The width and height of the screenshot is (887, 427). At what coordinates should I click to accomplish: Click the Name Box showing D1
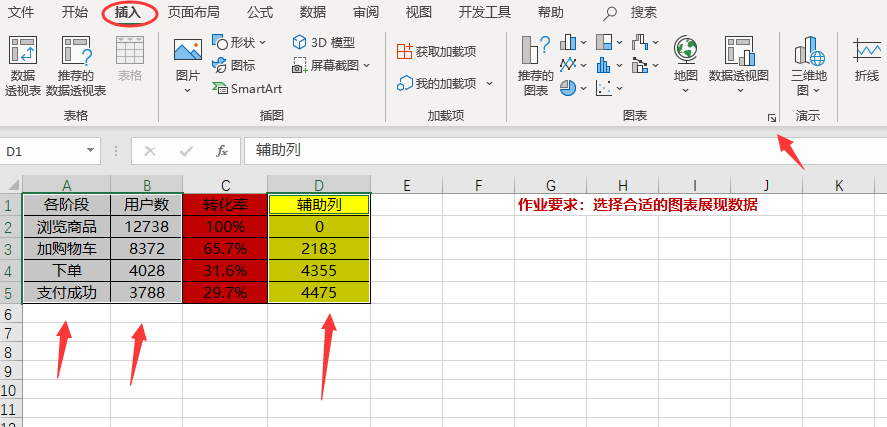[50, 151]
